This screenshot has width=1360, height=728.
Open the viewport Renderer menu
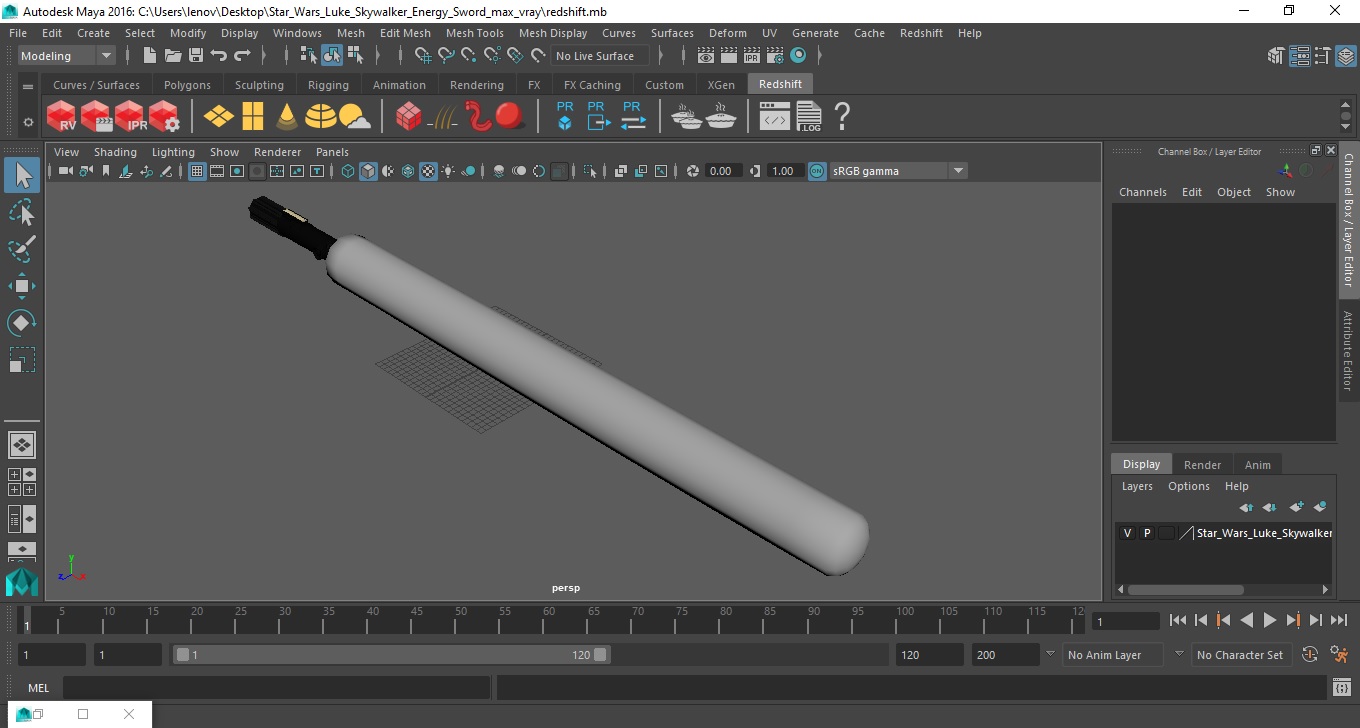click(x=277, y=152)
